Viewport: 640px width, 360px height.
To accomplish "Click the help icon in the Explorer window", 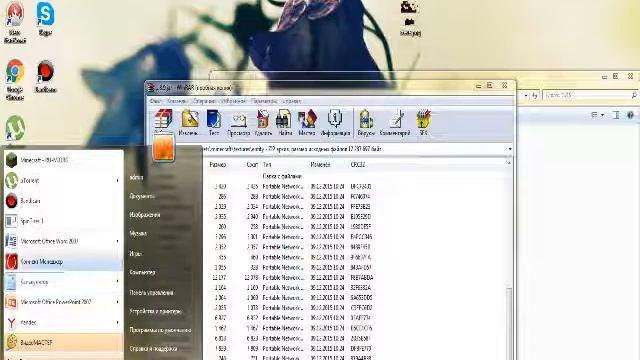I will point(630,115).
